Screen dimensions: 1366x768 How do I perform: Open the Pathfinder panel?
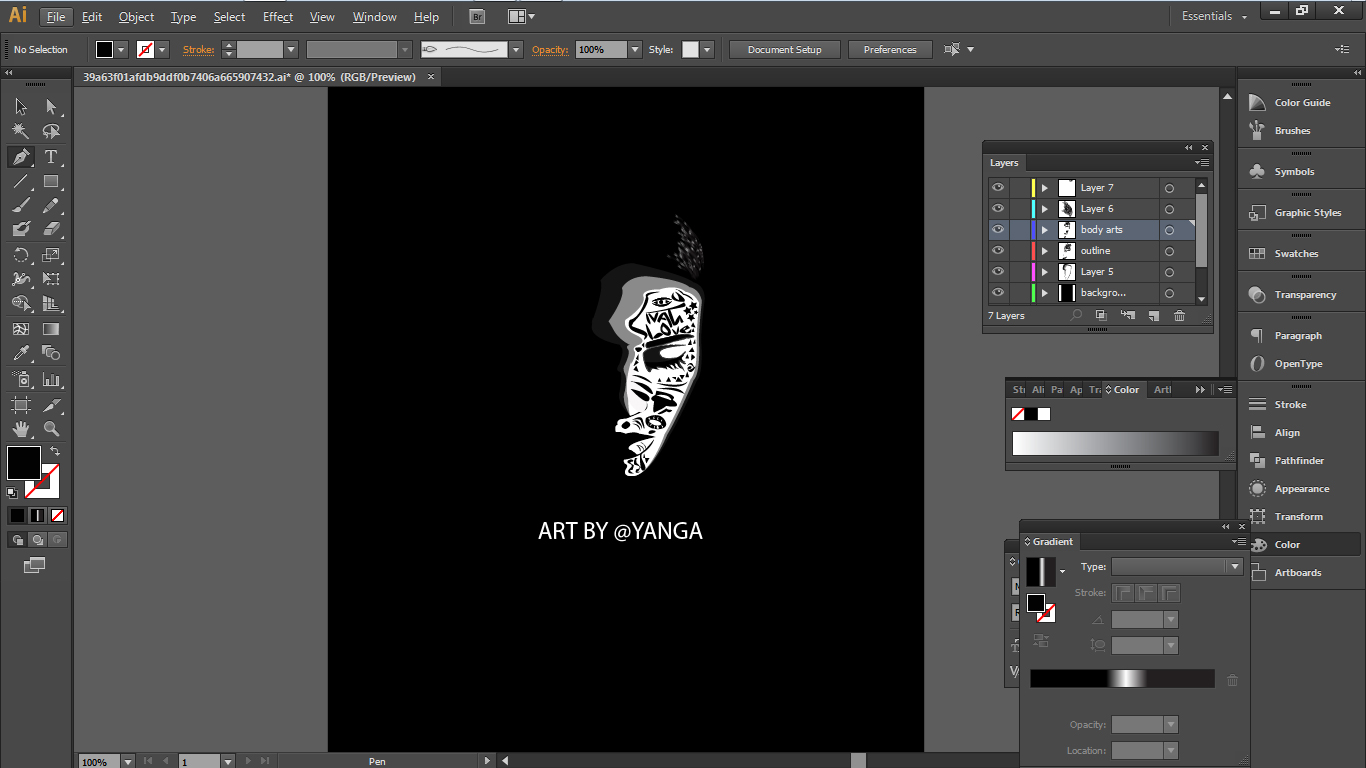[x=1299, y=461]
